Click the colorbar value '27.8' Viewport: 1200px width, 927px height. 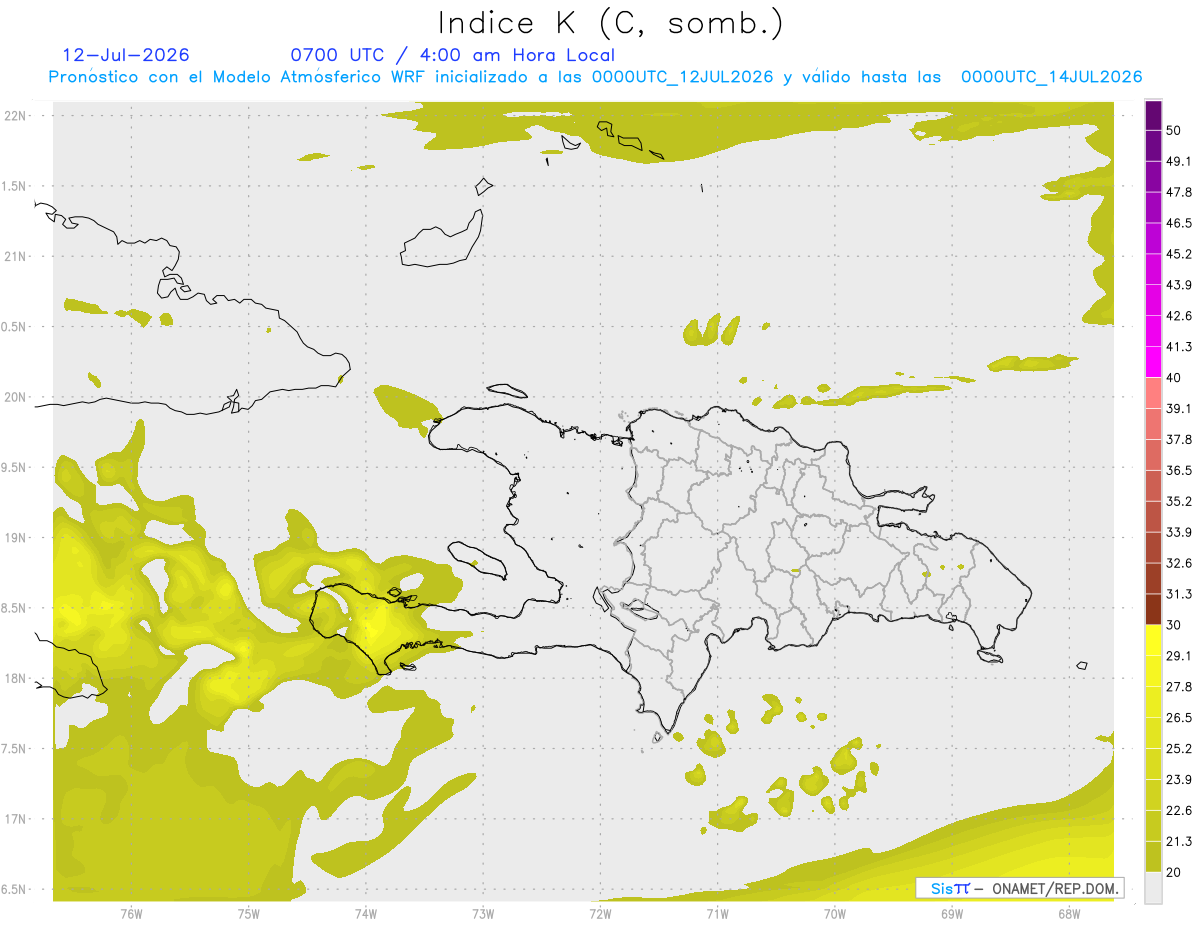(1178, 687)
